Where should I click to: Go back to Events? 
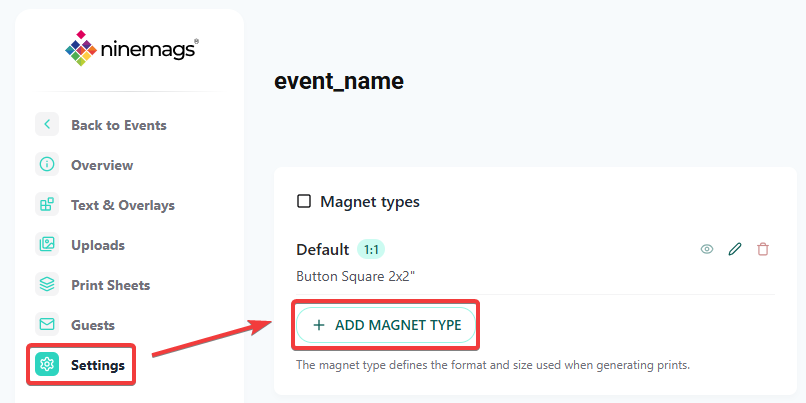pyautogui.click(x=119, y=125)
